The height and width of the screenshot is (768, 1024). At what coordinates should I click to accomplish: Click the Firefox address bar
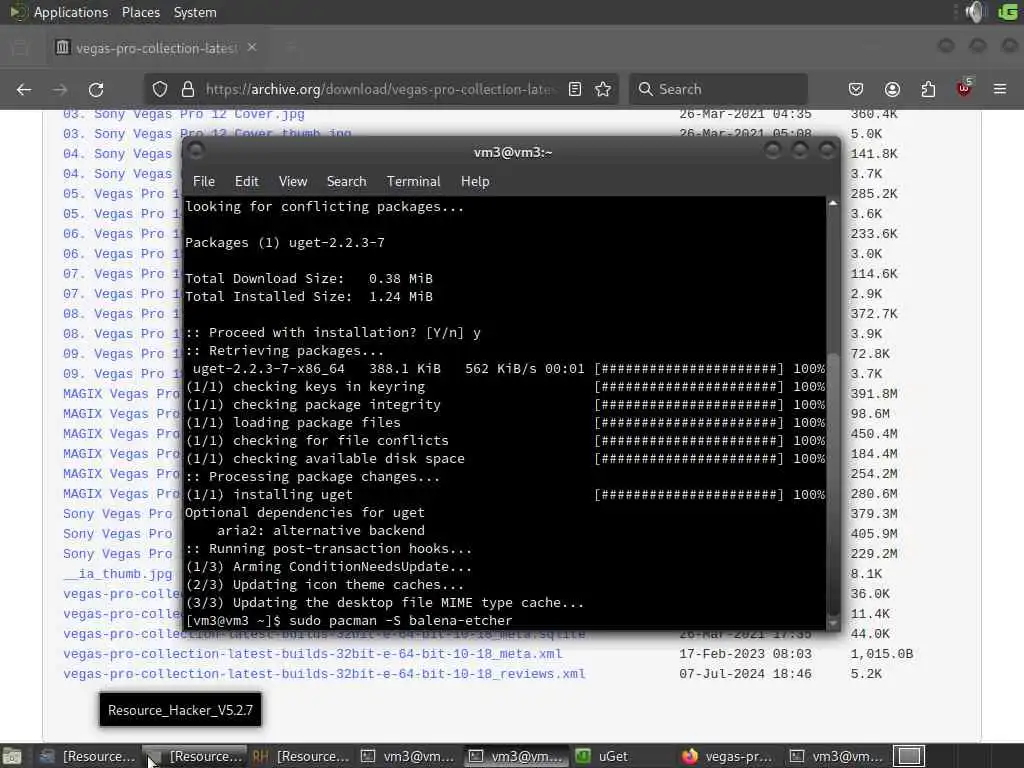point(379,89)
